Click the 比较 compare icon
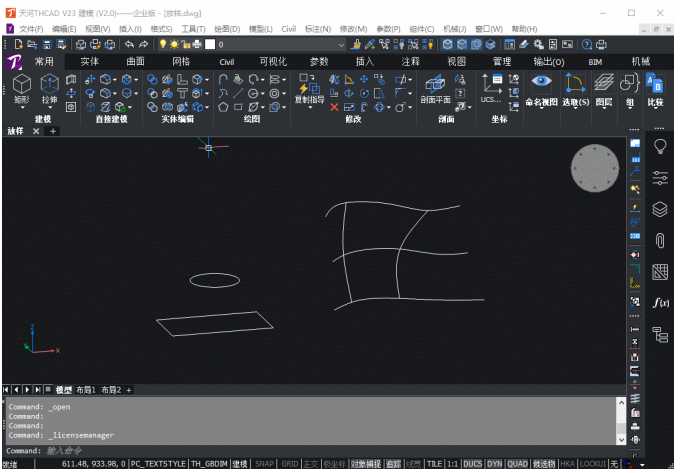This screenshot has height=473, width=682. click(655, 90)
